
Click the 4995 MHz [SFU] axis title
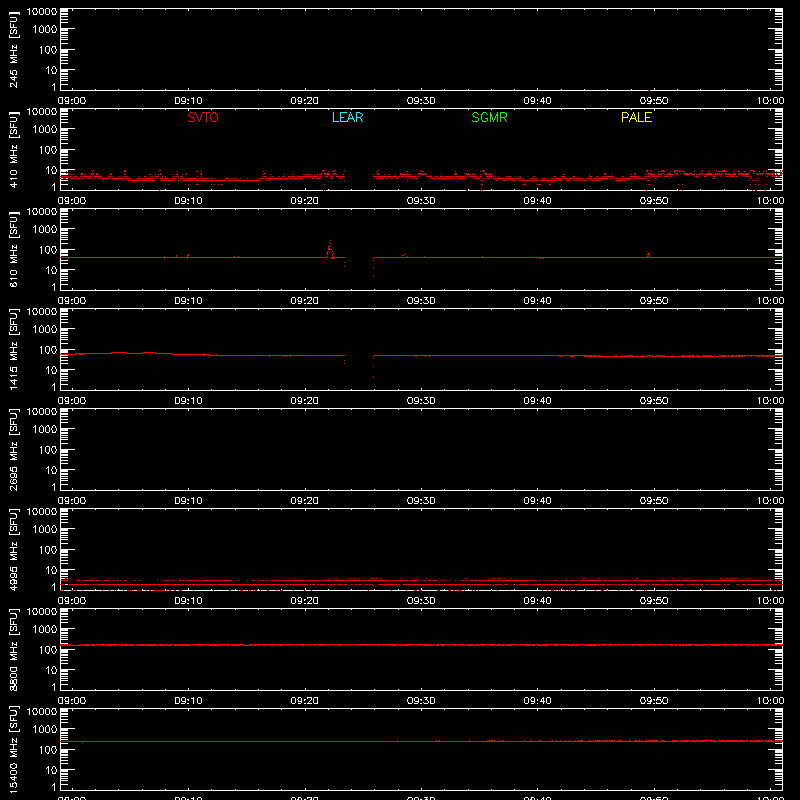(x=13, y=549)
